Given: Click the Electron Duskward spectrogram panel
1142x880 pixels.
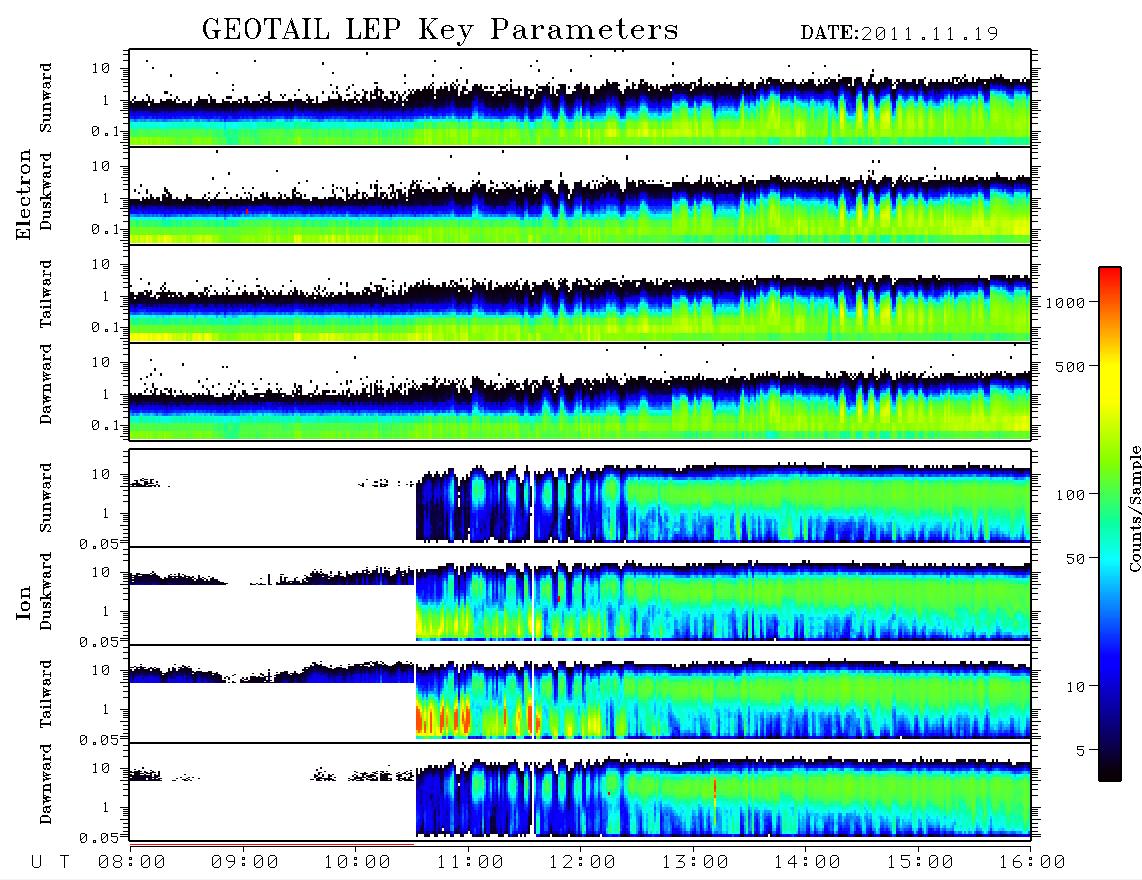Looking at the screenshot, I should pyautogui.click(x=580, y=195).
